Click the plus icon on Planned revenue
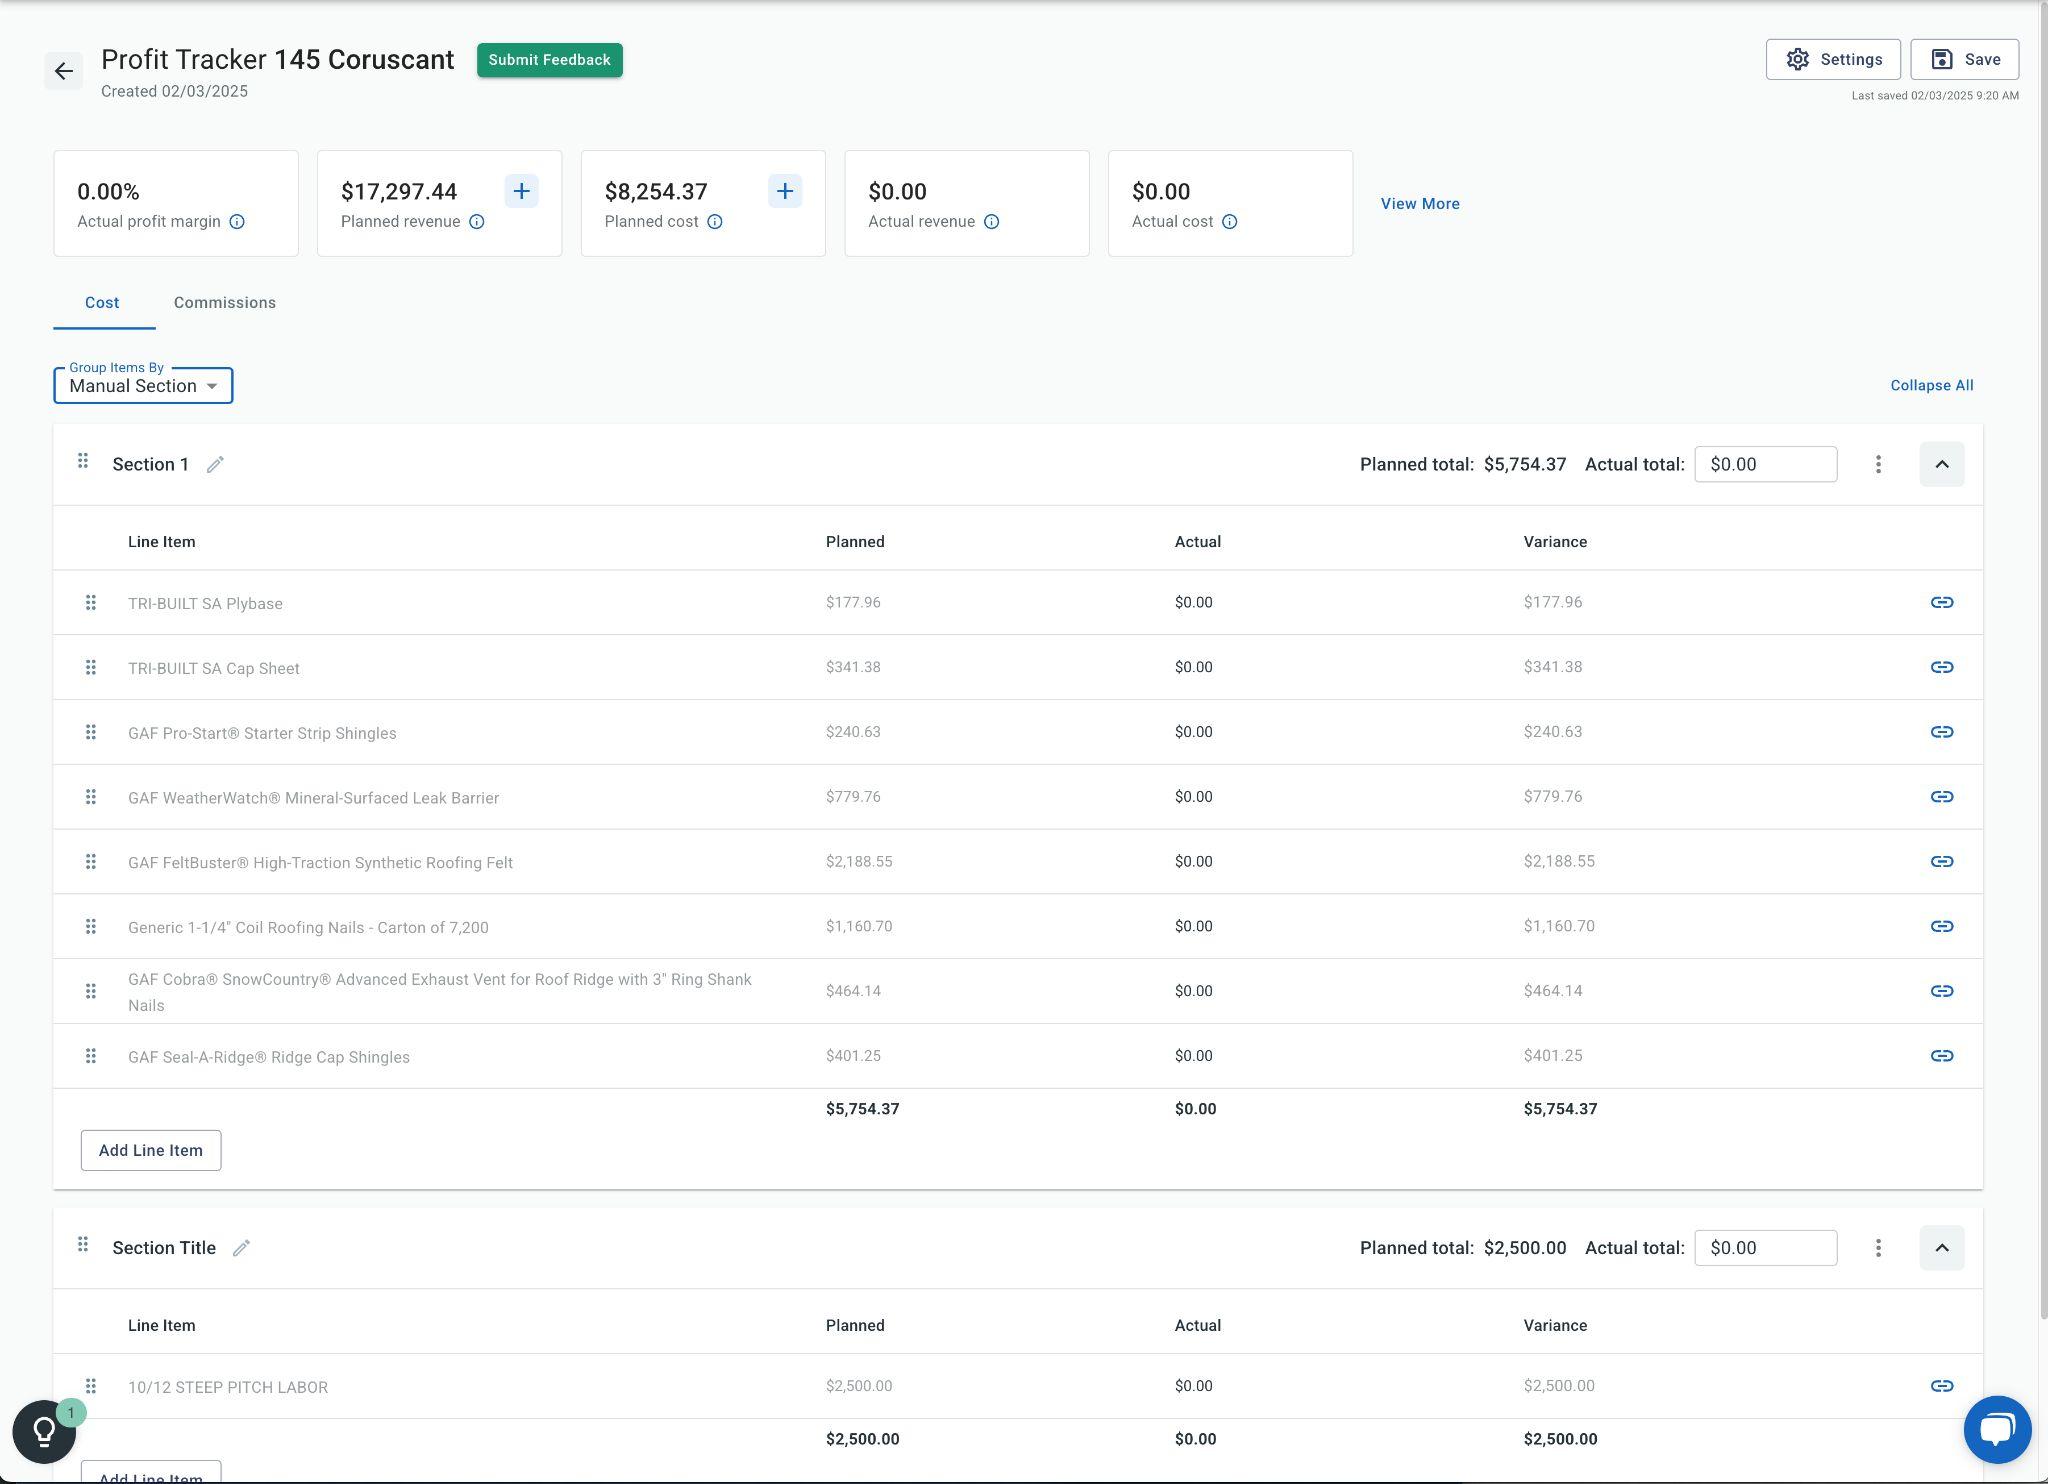 [521, 191]
